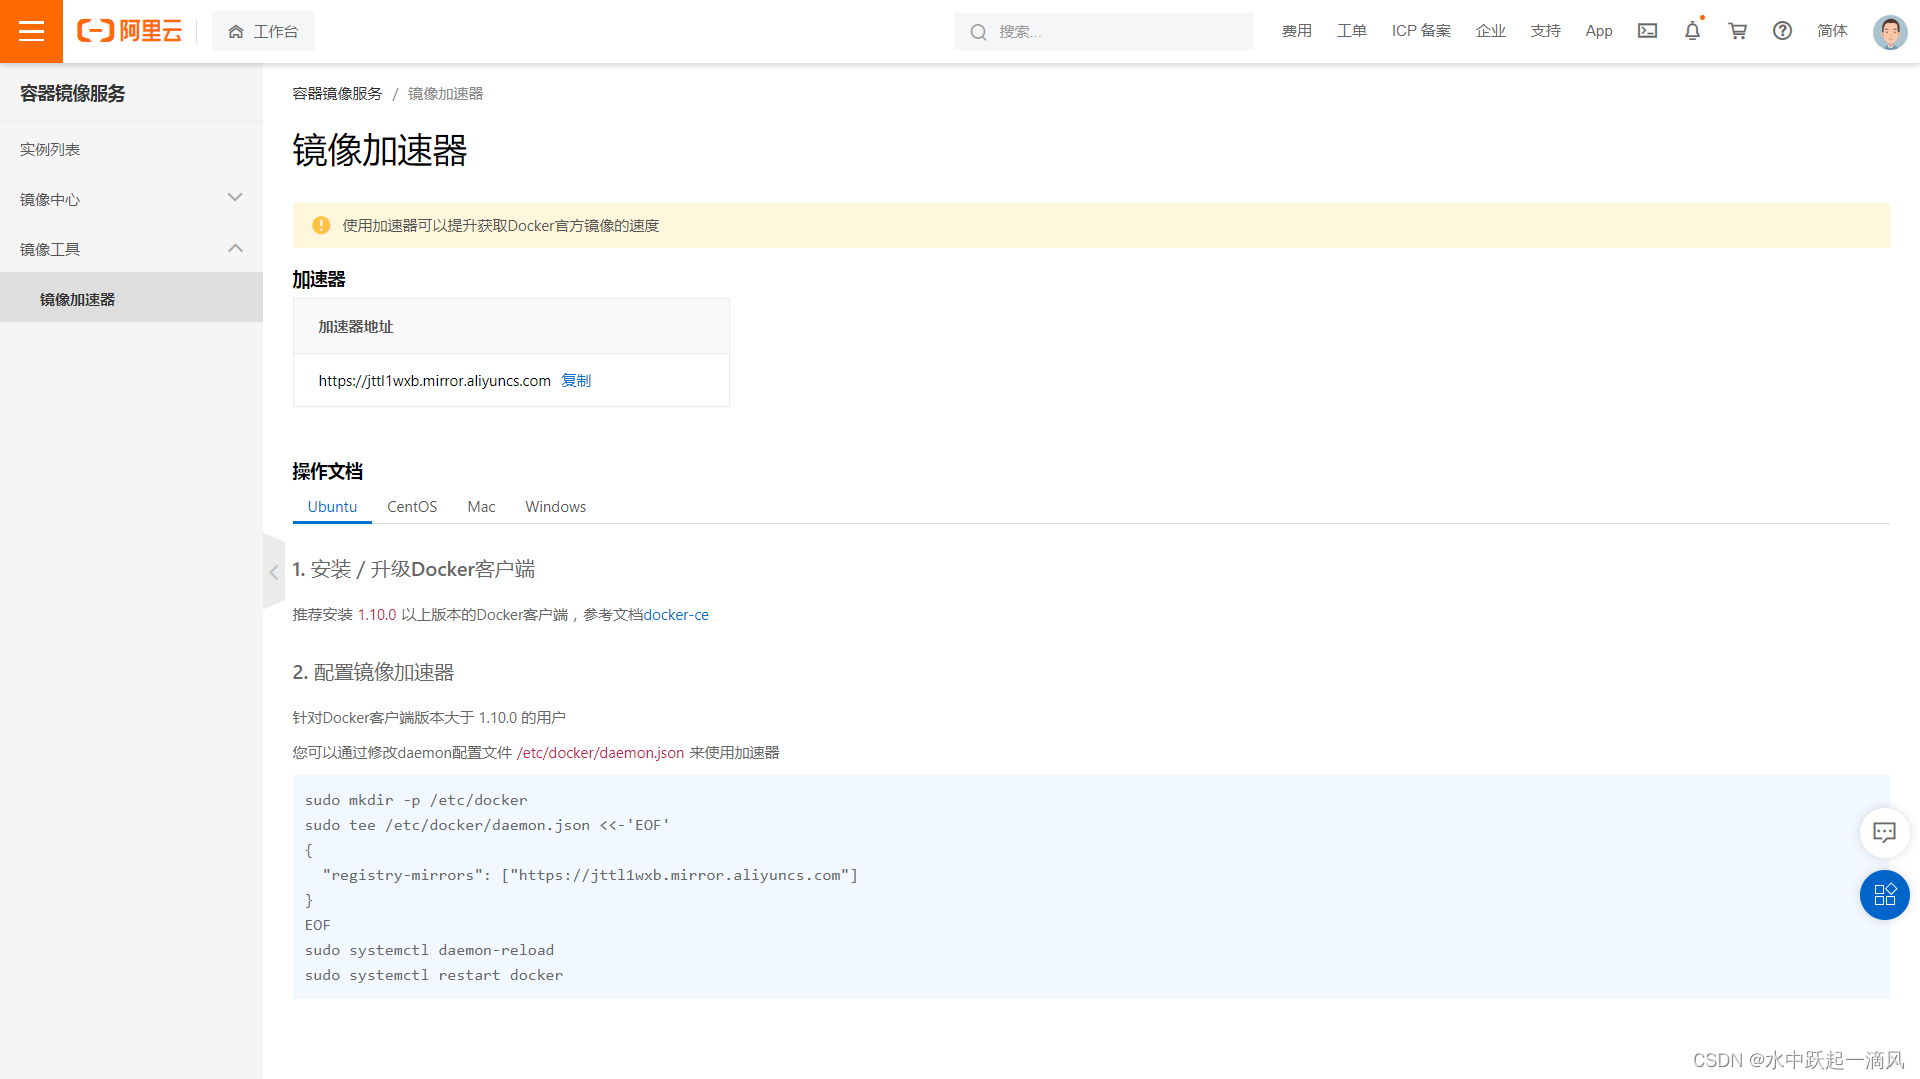Switch language via 简体

[x=1832, y=31]
